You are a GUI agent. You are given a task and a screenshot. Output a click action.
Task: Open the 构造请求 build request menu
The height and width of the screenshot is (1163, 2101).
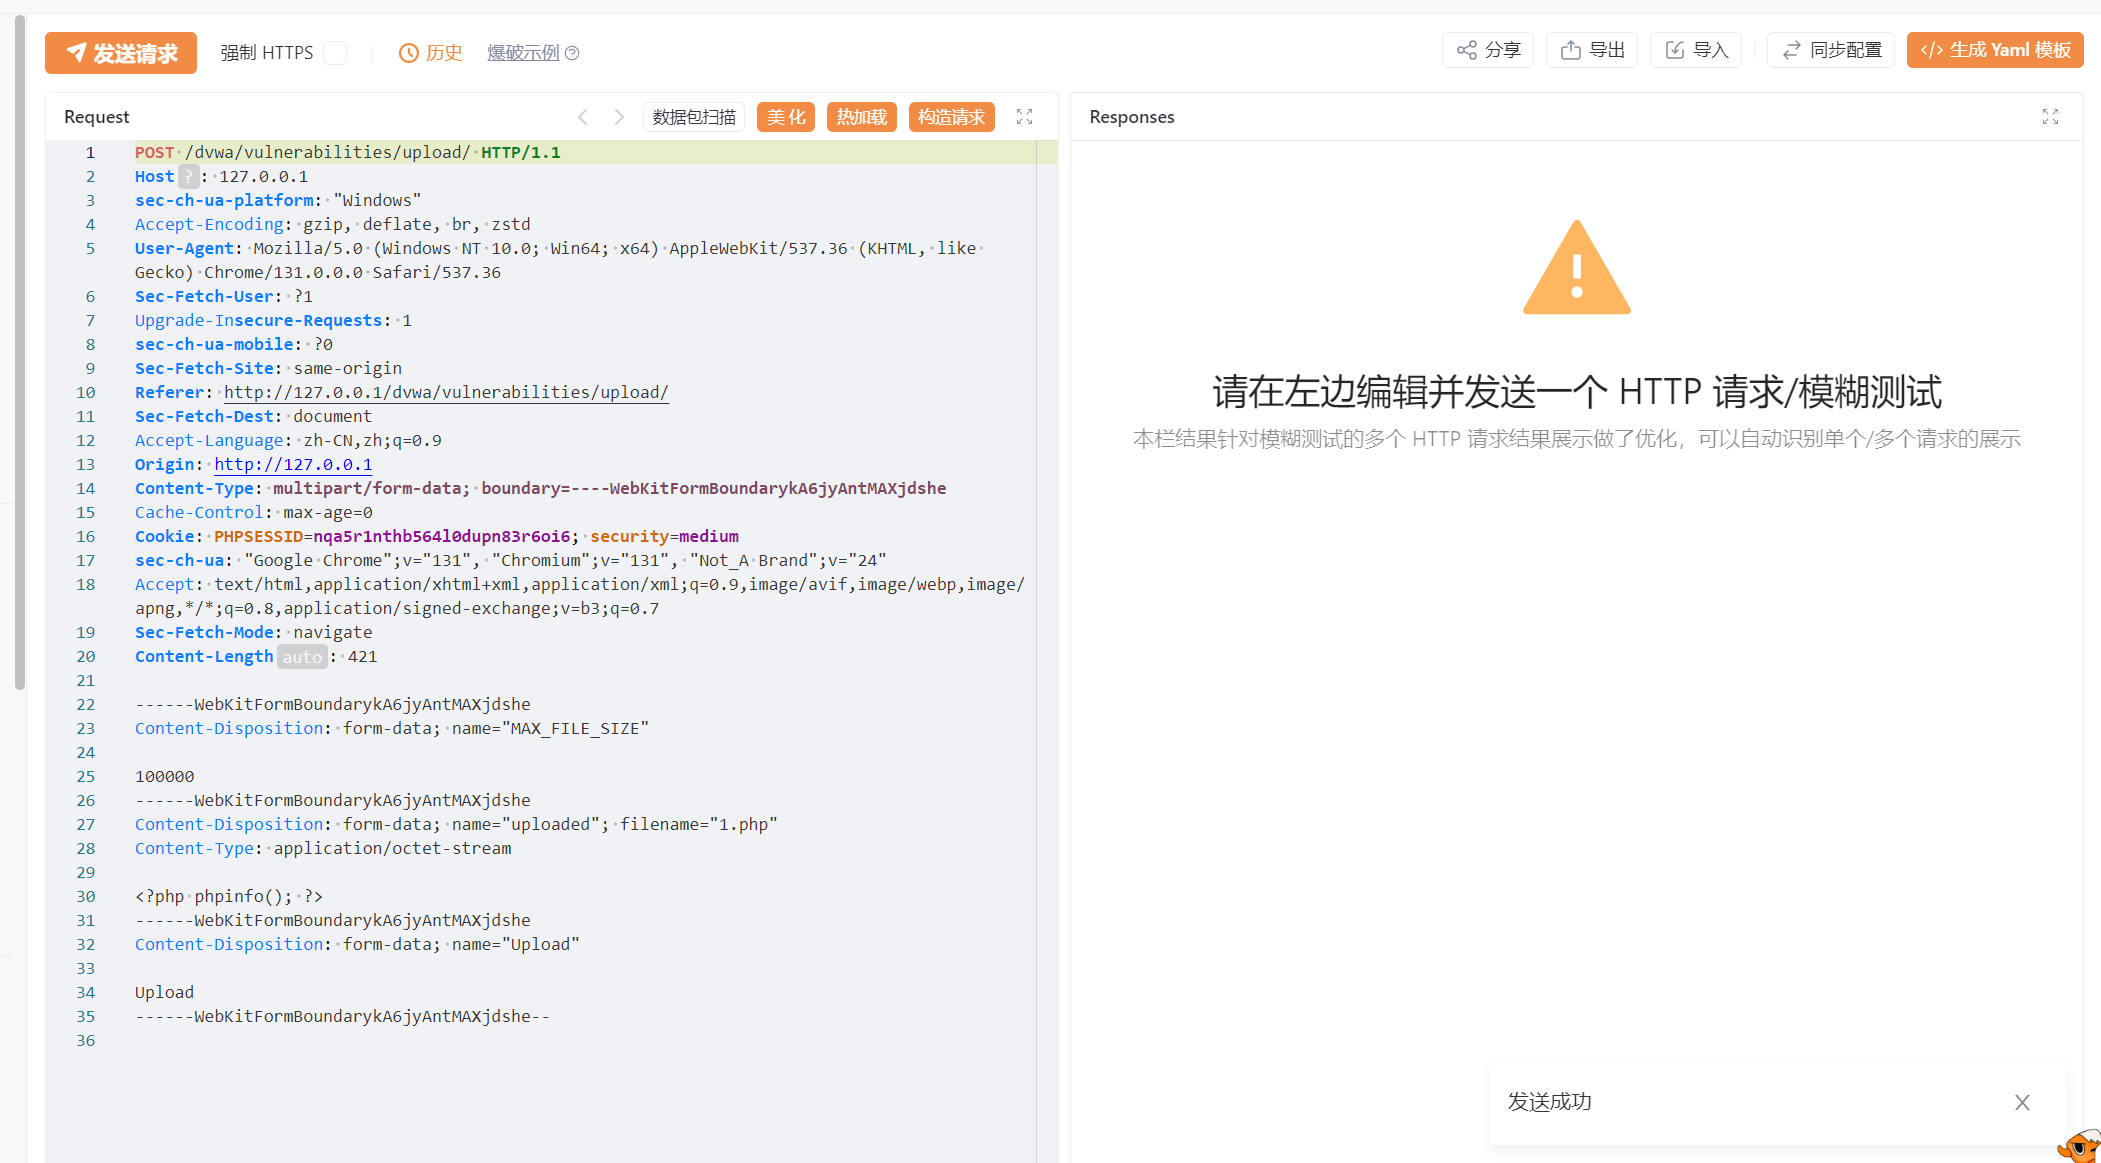pos(951,117)
